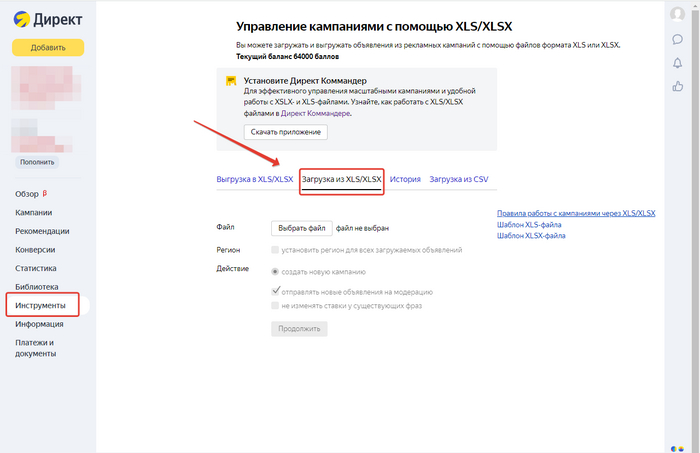700x453 pixels.
Task: Switch to Выгрузка в XLS/XLSX tab
Action: tap(255, 179)
